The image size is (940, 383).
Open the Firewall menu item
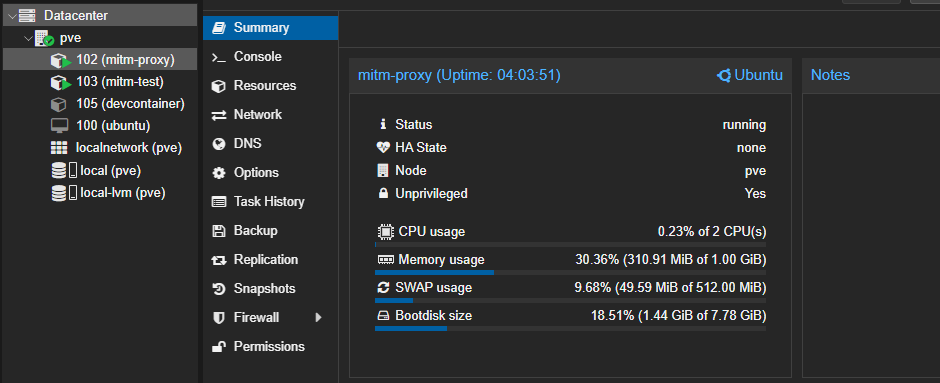click(270, 318)
